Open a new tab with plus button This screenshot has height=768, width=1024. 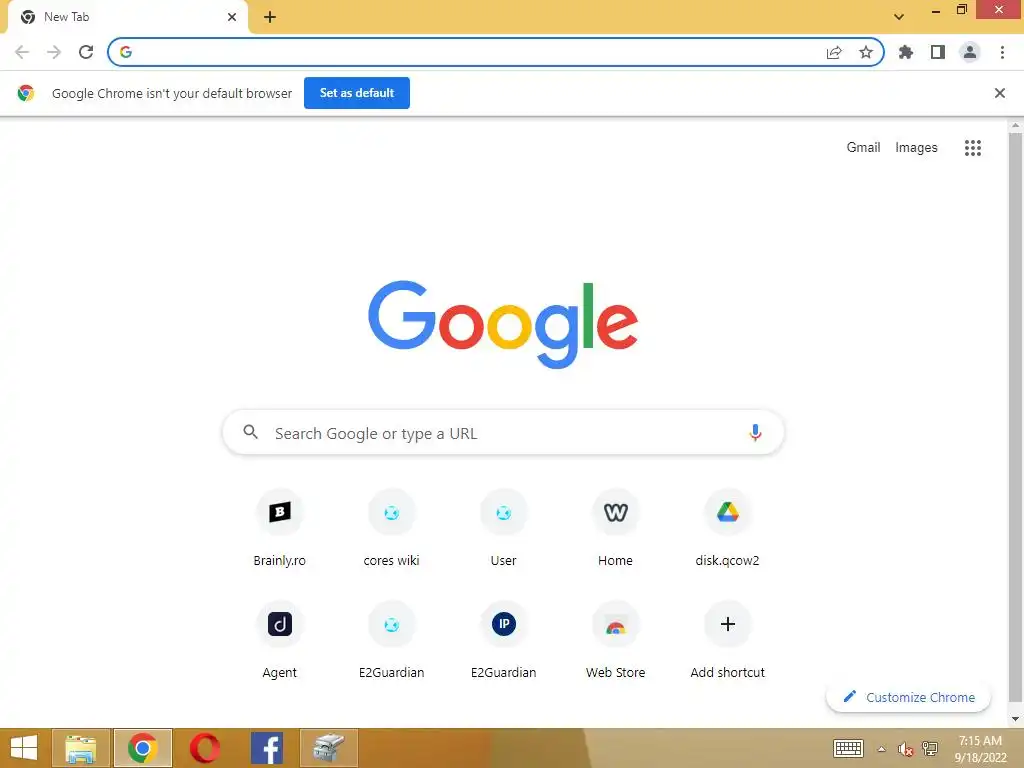tap(270, 17)
